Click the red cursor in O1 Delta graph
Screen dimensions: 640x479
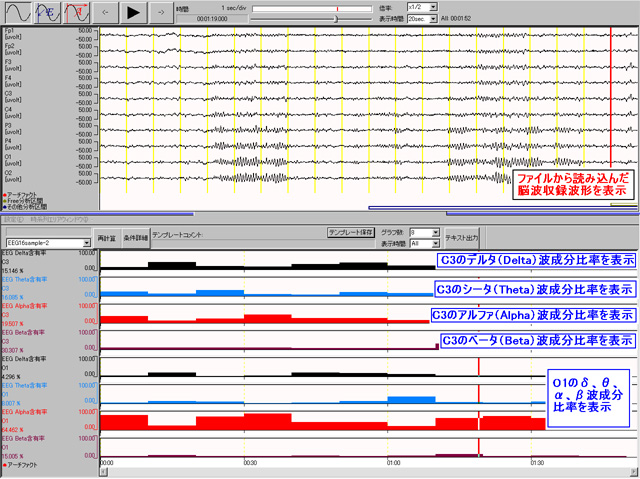coord(478,366)
